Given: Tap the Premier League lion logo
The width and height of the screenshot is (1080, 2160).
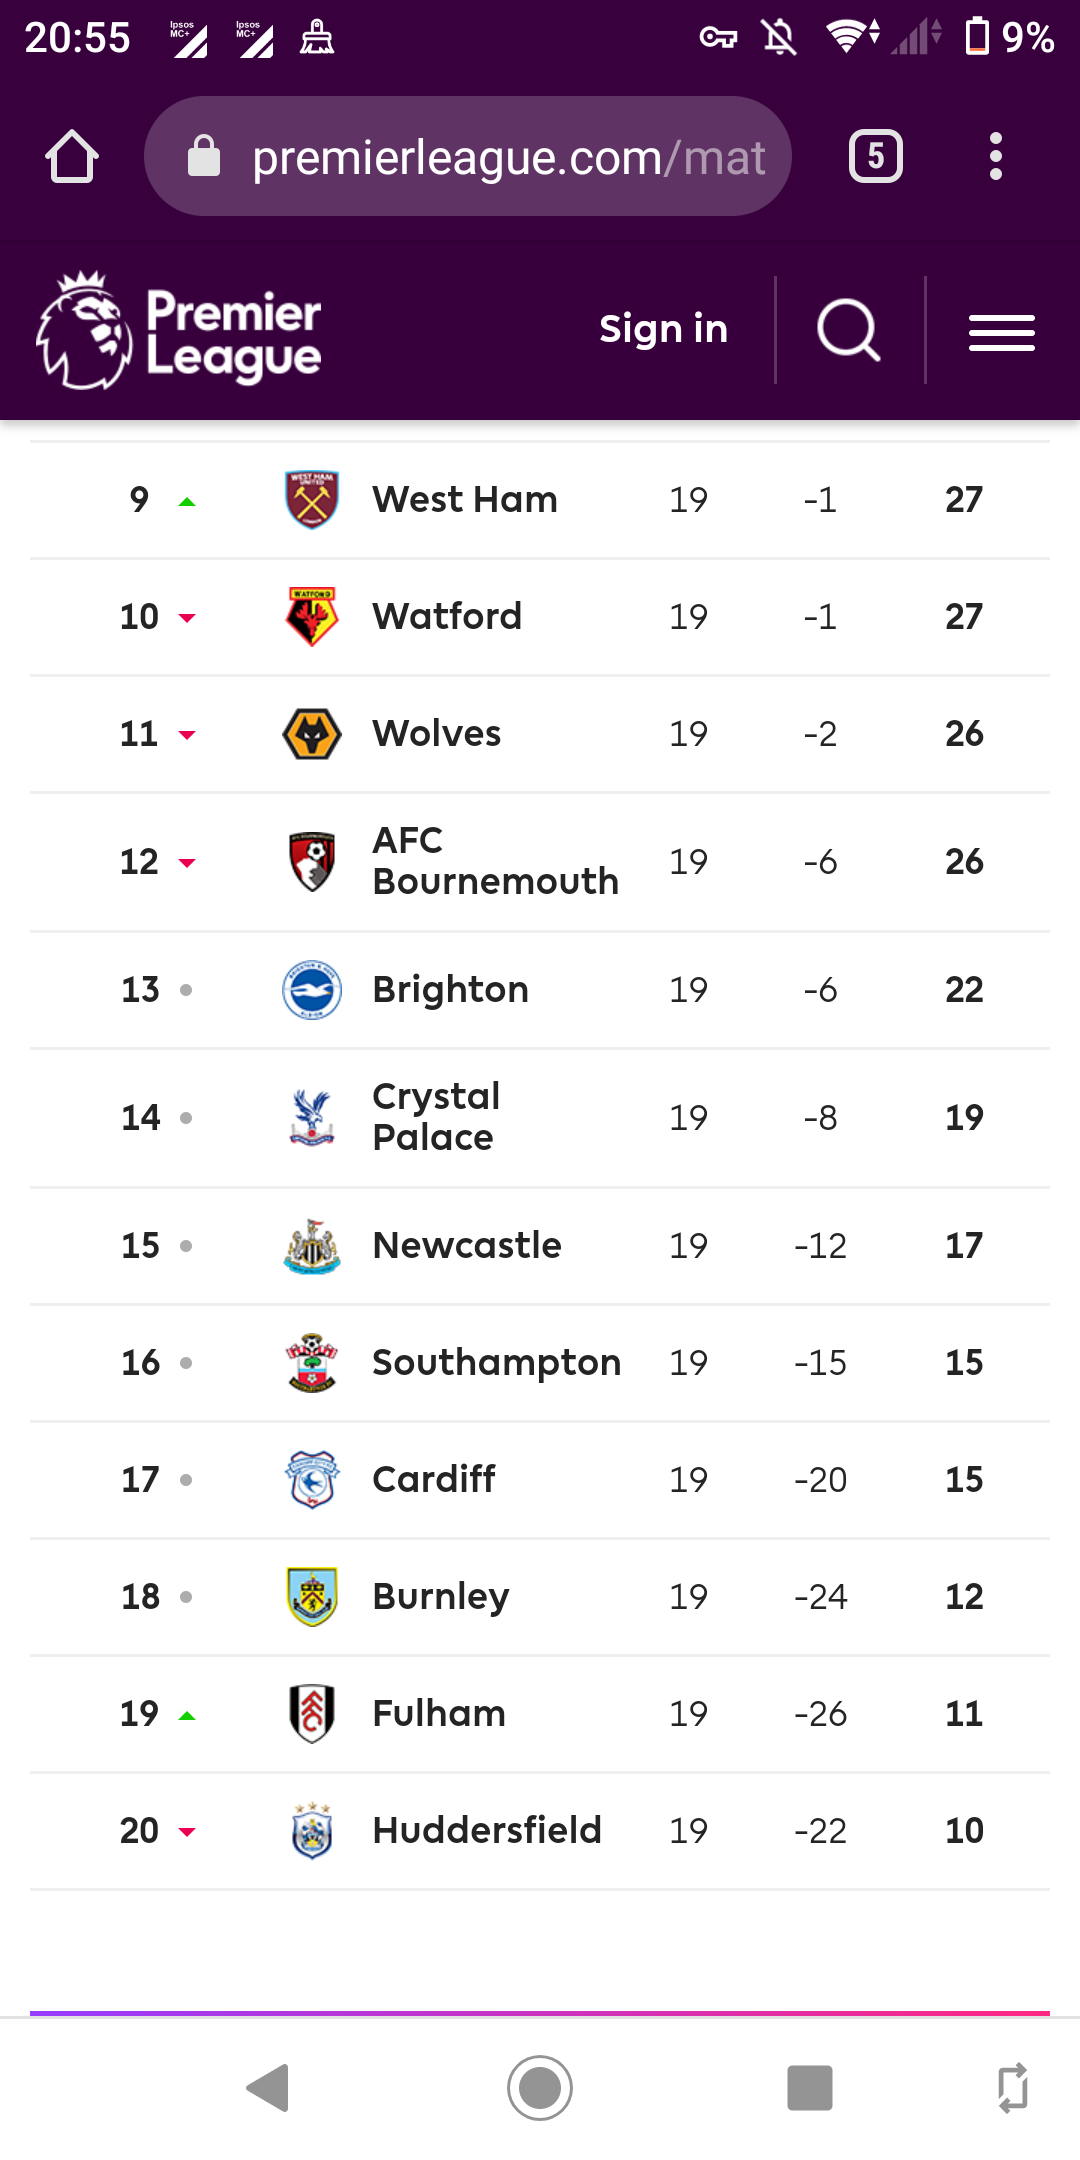Looking at the screenshot, I should pyautogui.click(x=85, y=329).
